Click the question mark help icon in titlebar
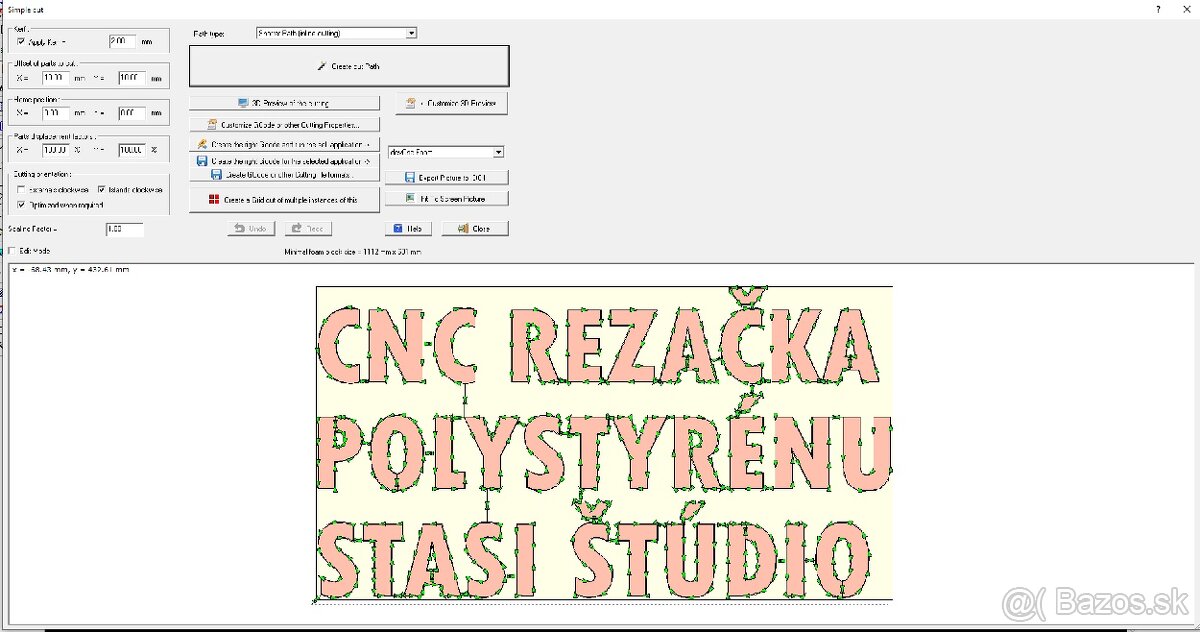 (x=1157, y=9)
